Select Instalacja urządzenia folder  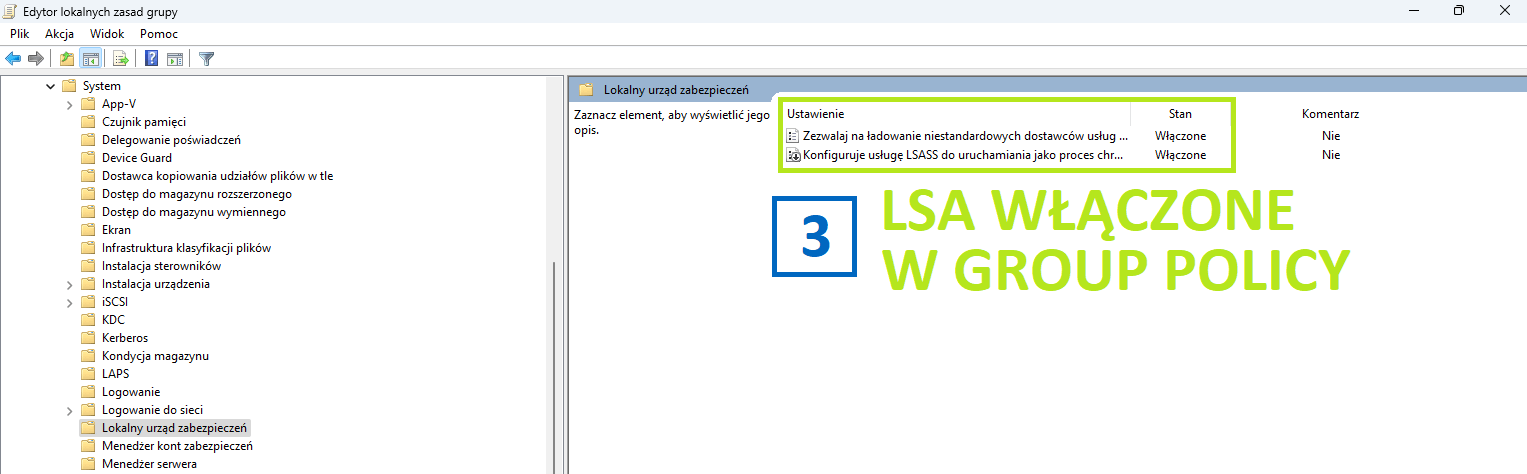[x=156, y=284]
